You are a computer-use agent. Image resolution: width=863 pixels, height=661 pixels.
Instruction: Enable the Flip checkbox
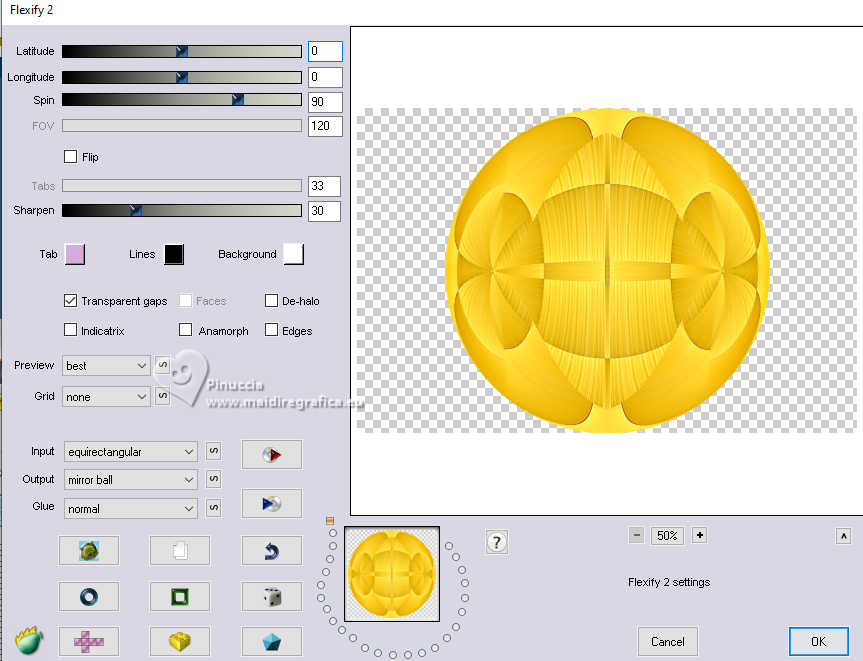pos(70,157)
